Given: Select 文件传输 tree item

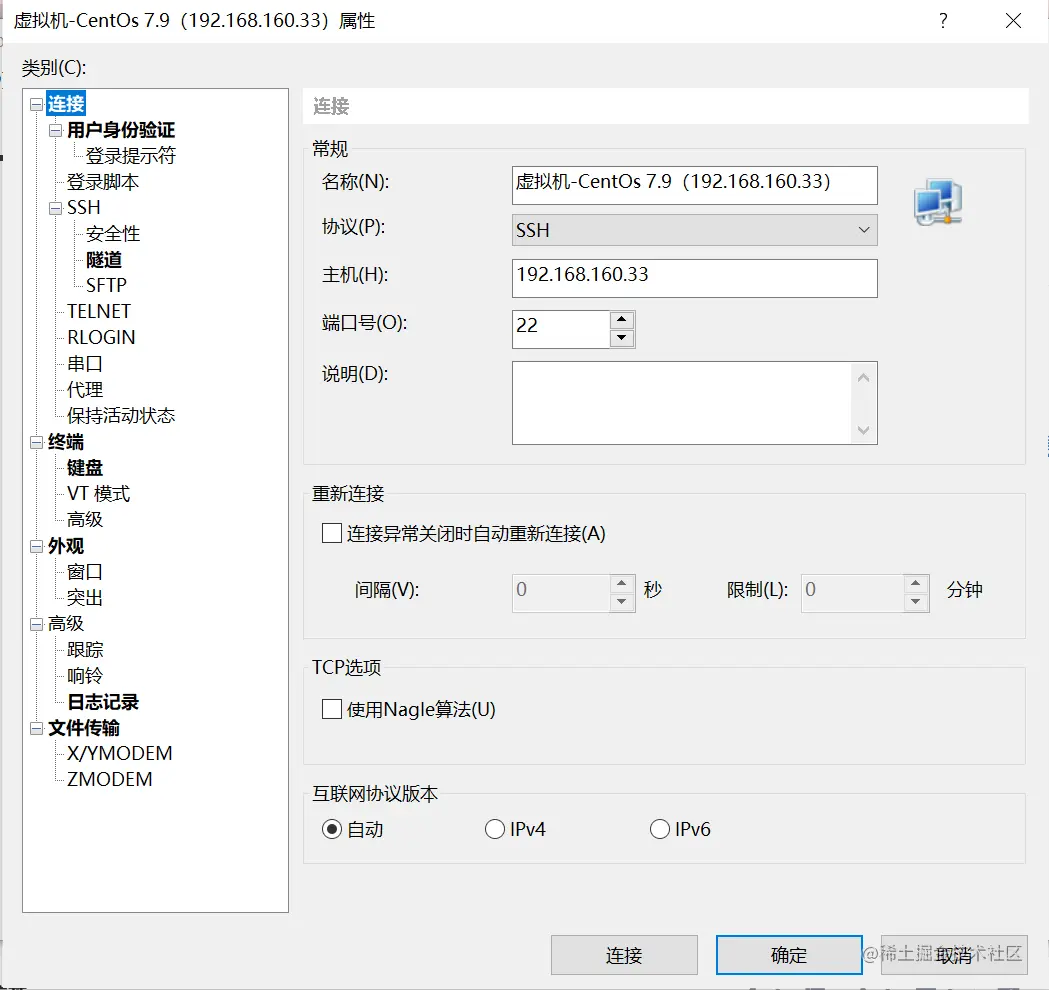Looking at the screenshot, I should point(84,728).
